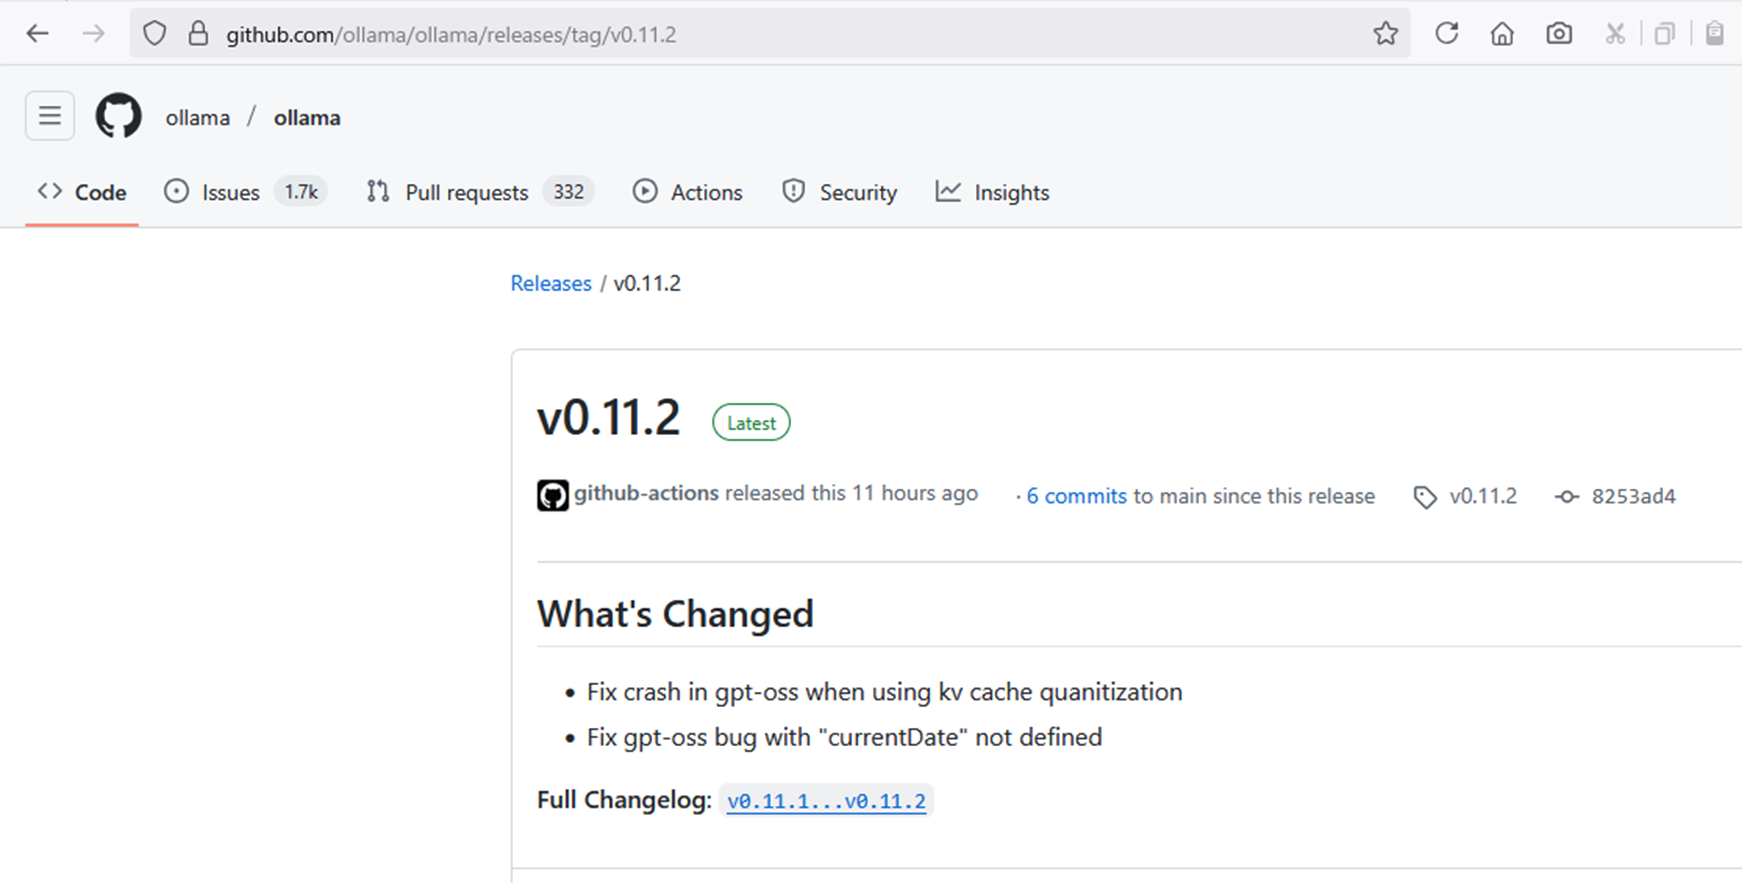Click the v0.11.2 breadcrumb text
Image resolution: width=1742 pixels, height=883 pixels.
(x=647, y=283)
